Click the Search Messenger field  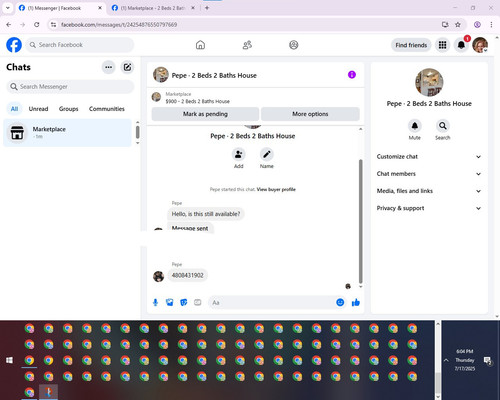[70, 87]
